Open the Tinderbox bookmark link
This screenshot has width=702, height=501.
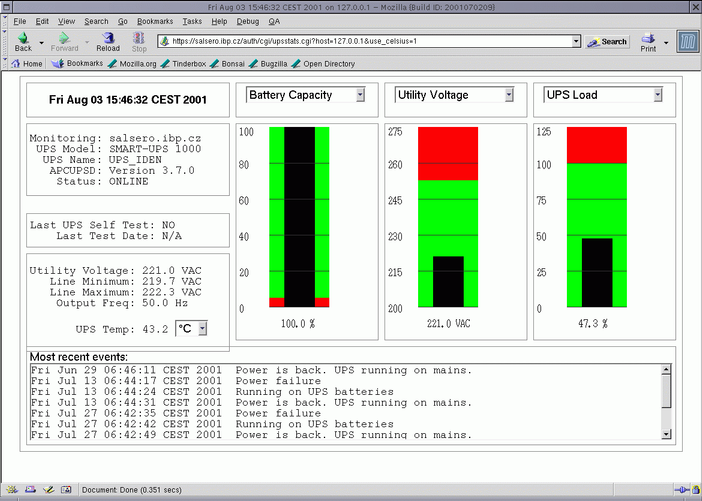pyautogui.click(x=184, y=64)
